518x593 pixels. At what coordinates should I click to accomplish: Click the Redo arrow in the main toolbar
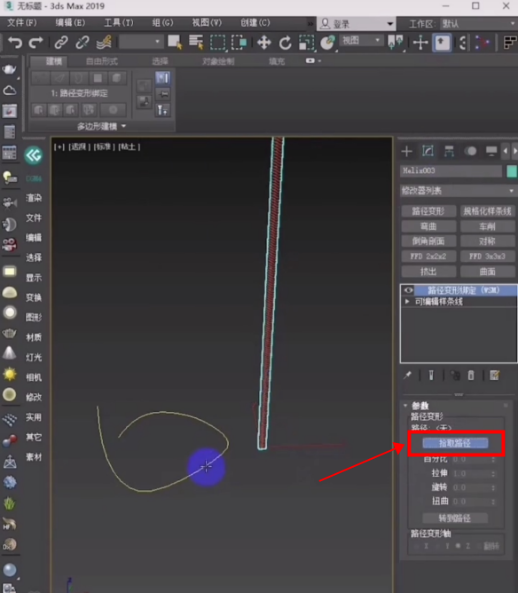point(36,42)
